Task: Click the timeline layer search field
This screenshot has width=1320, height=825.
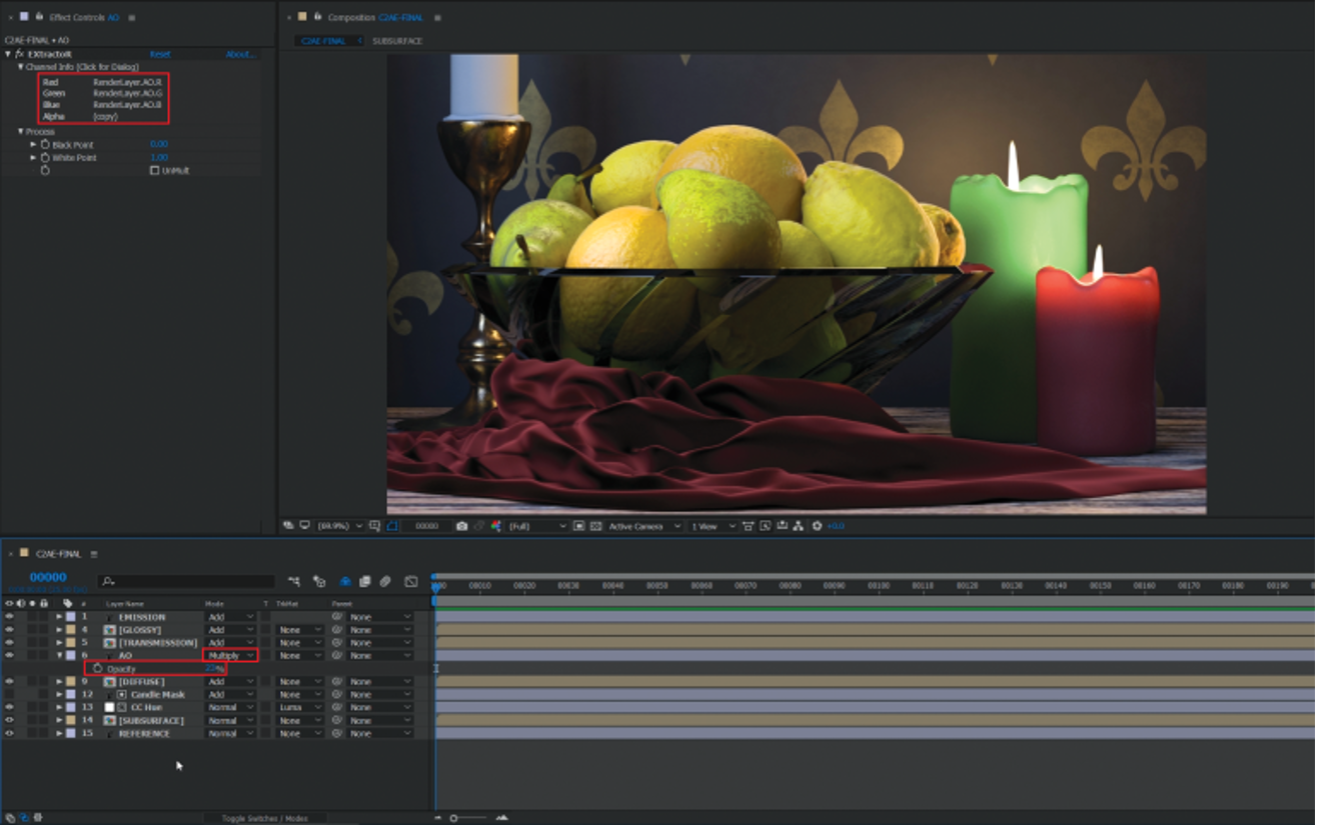Action: point(187,581)
